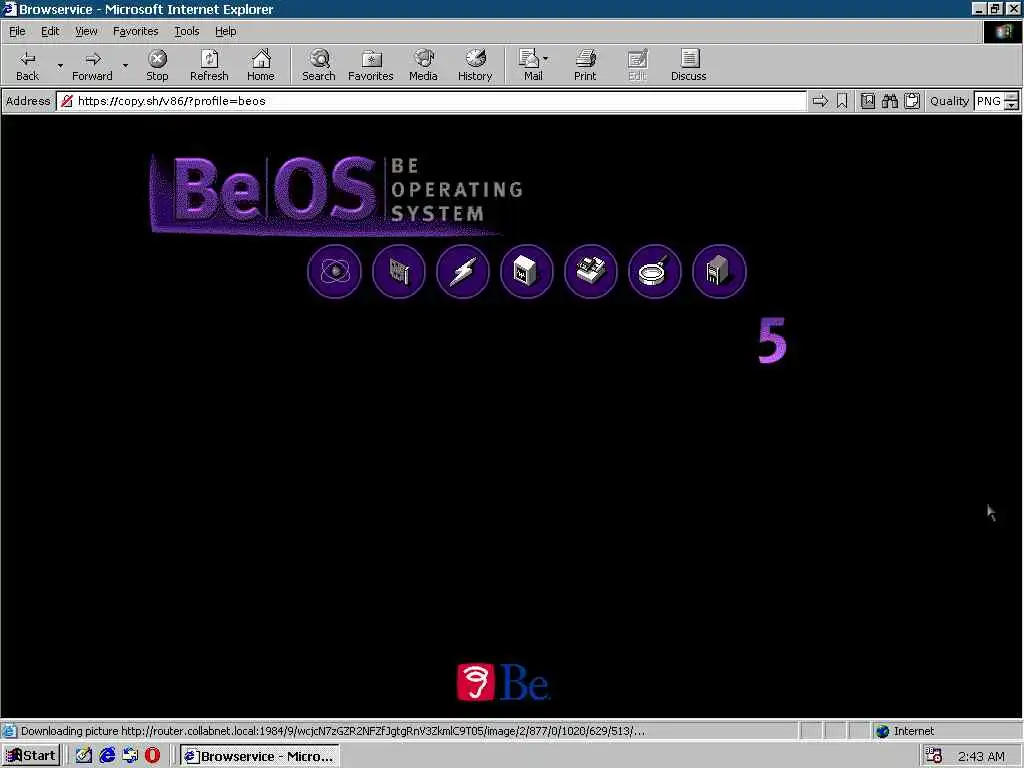This screenshot has height=768, width=1024.
Task: Show the History pane
Action: tap(475, 65)
